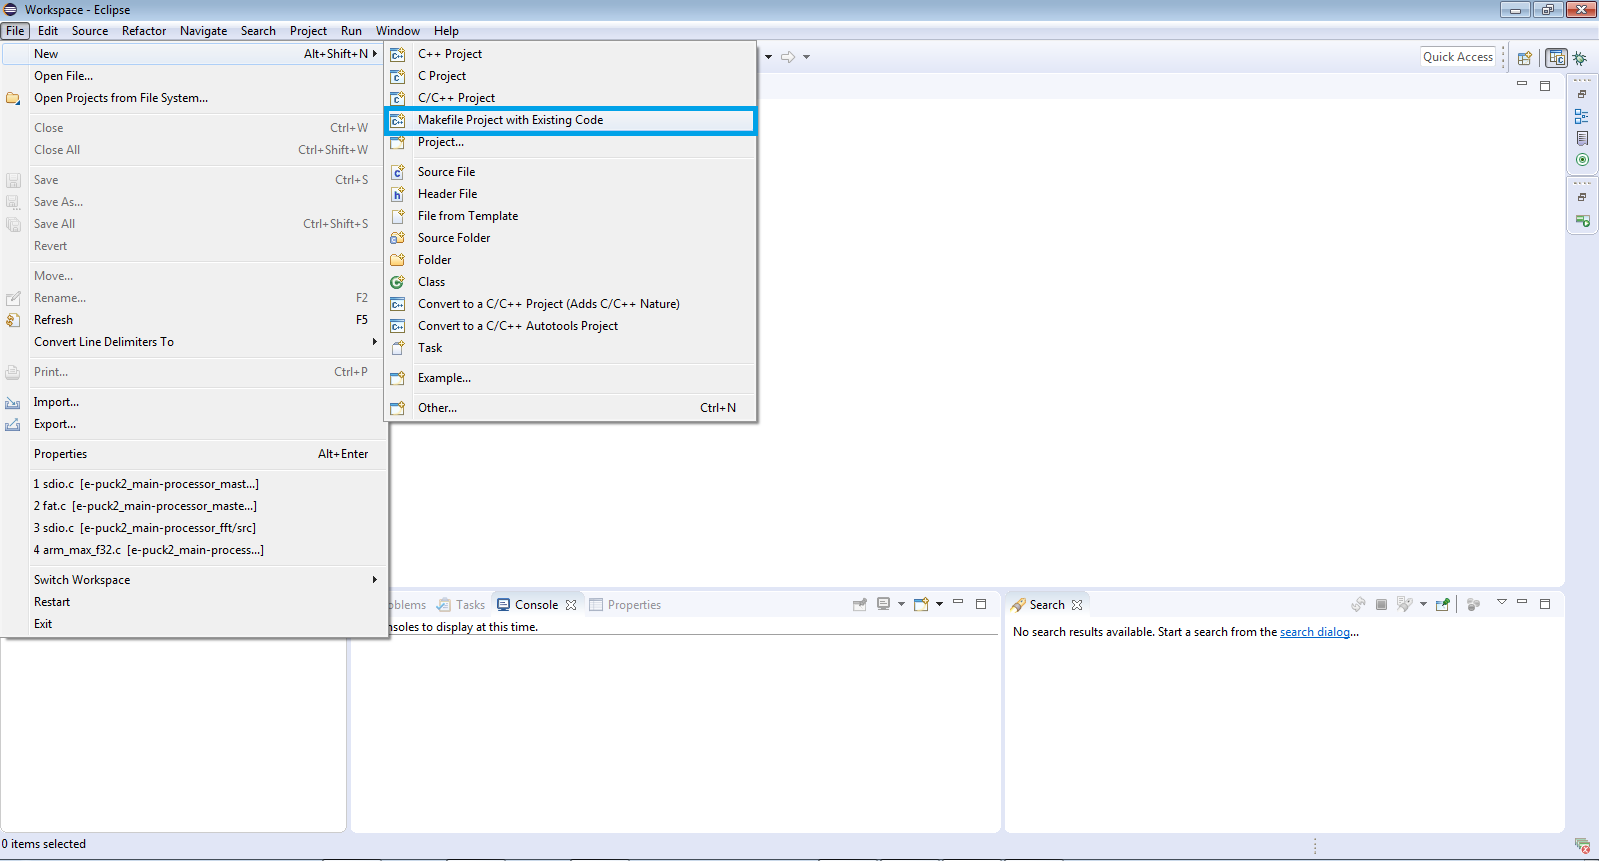Click the Source File icon in submenu
Screen dimensions: 1599x861
coord(398,172)
